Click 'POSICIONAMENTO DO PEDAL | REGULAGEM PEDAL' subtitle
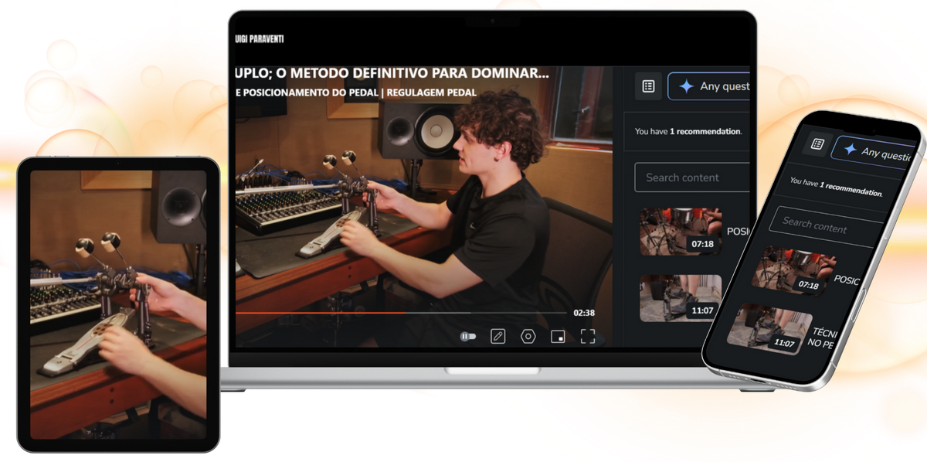The width and height of the screenshot is (940, 462). pos(360,93)
